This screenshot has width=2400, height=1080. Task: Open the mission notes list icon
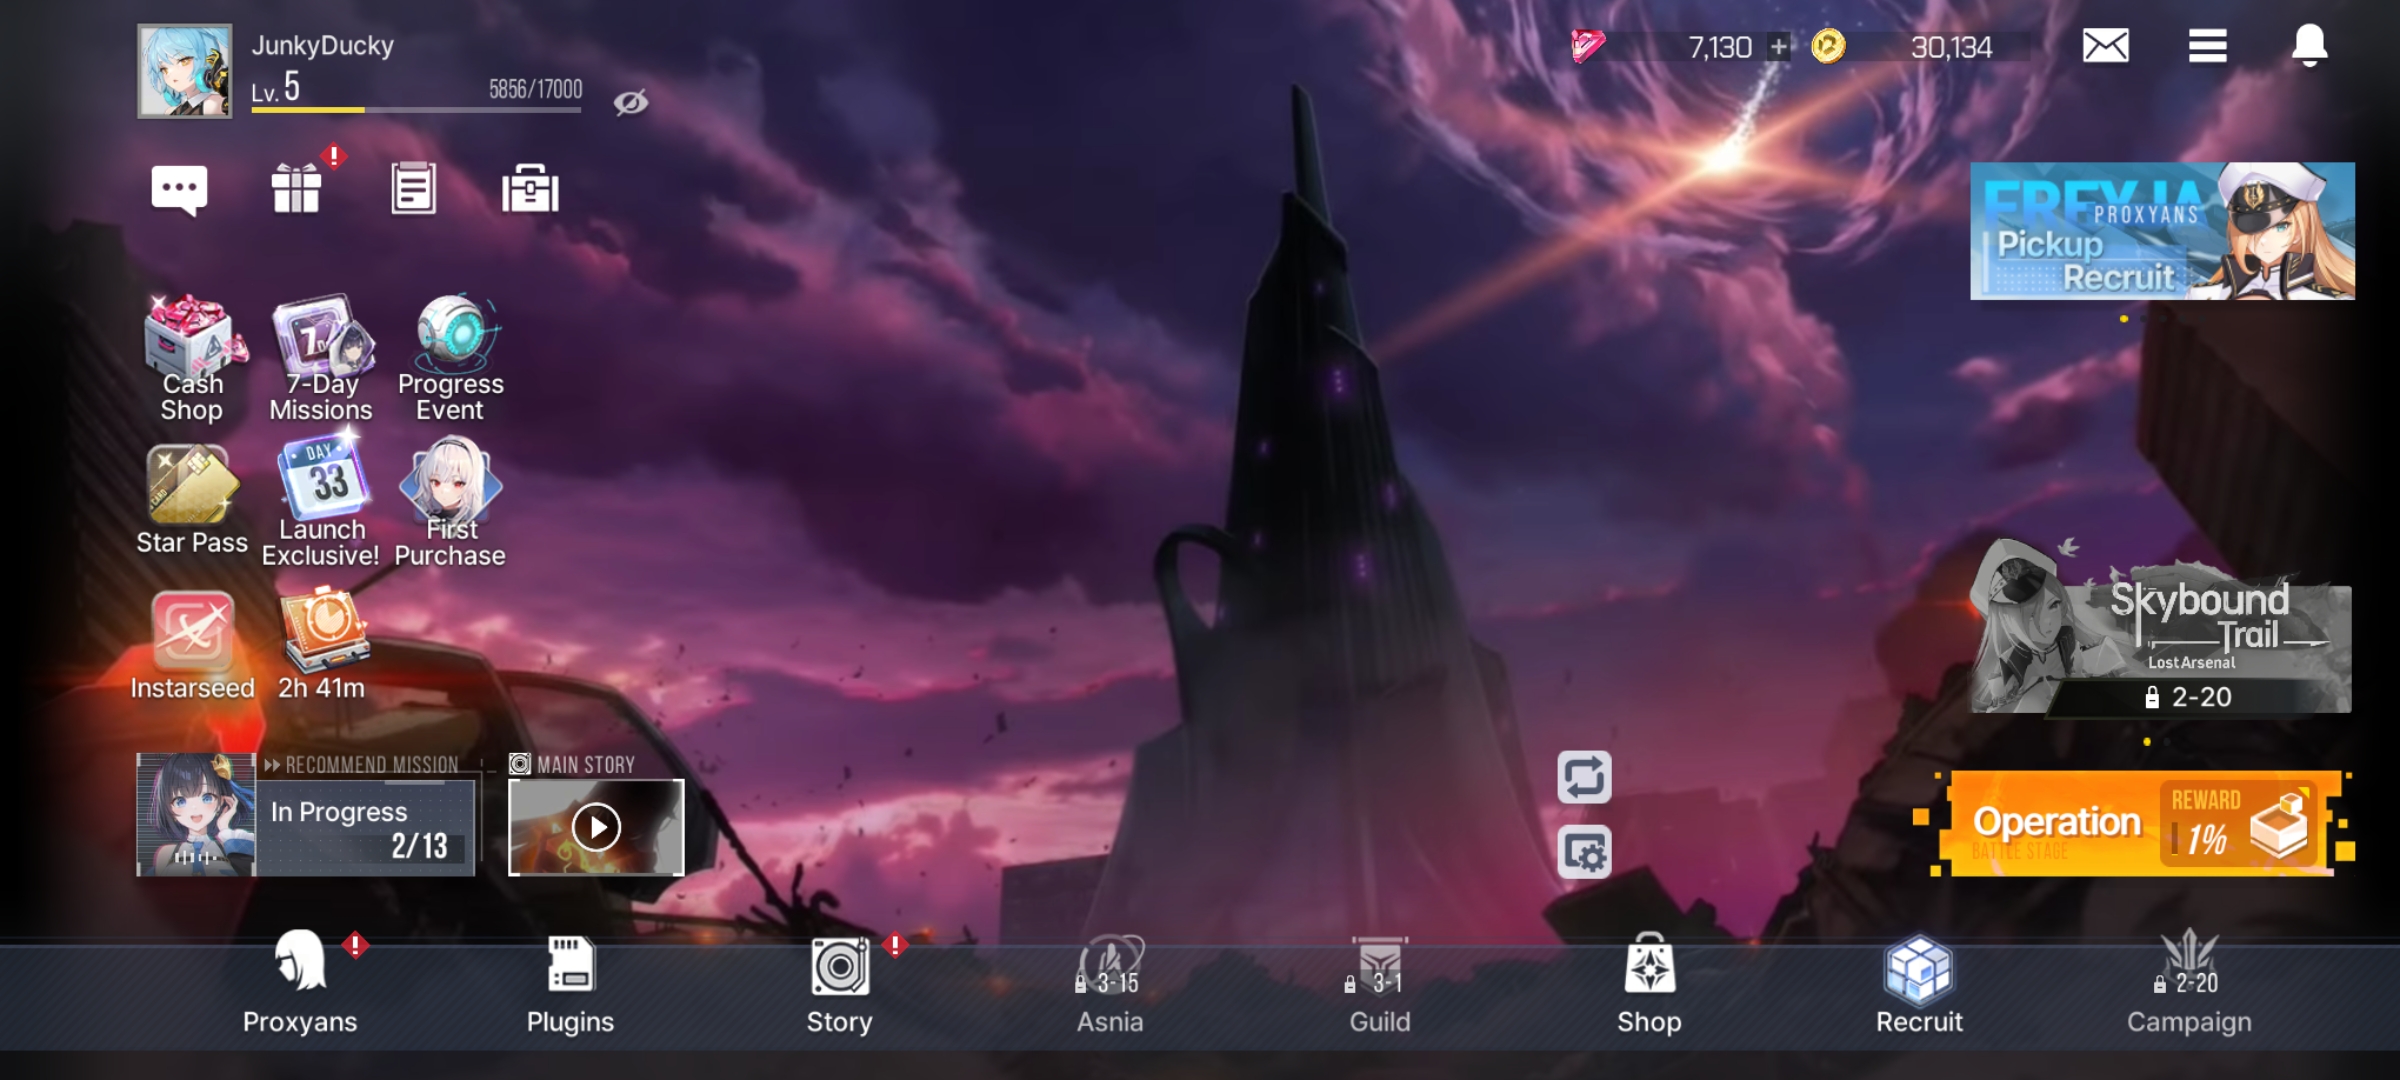coord(413,189)
